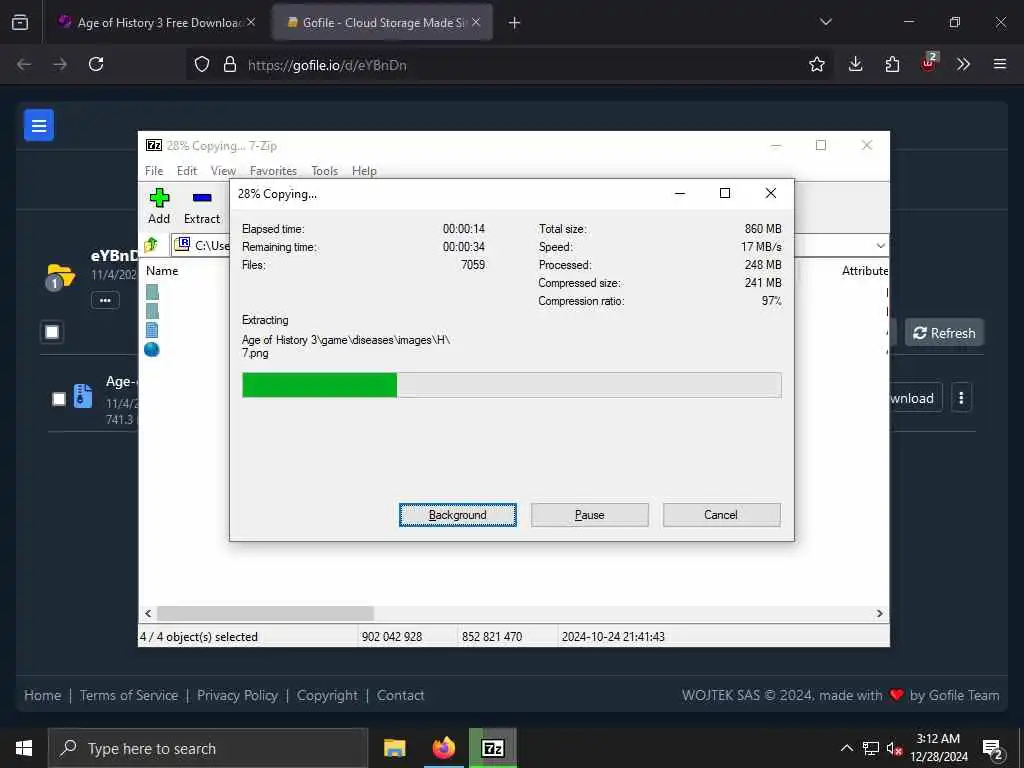Pause the extraction

(x=590, y=515)
